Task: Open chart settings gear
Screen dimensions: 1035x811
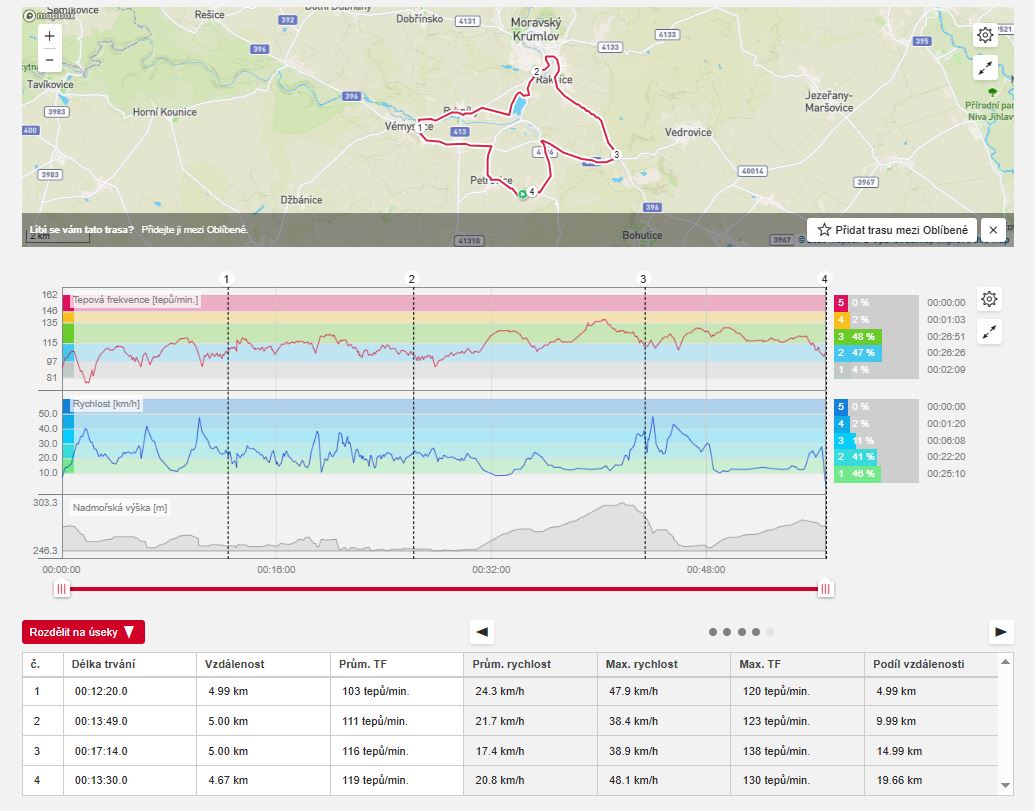Action: coord(989,299)
